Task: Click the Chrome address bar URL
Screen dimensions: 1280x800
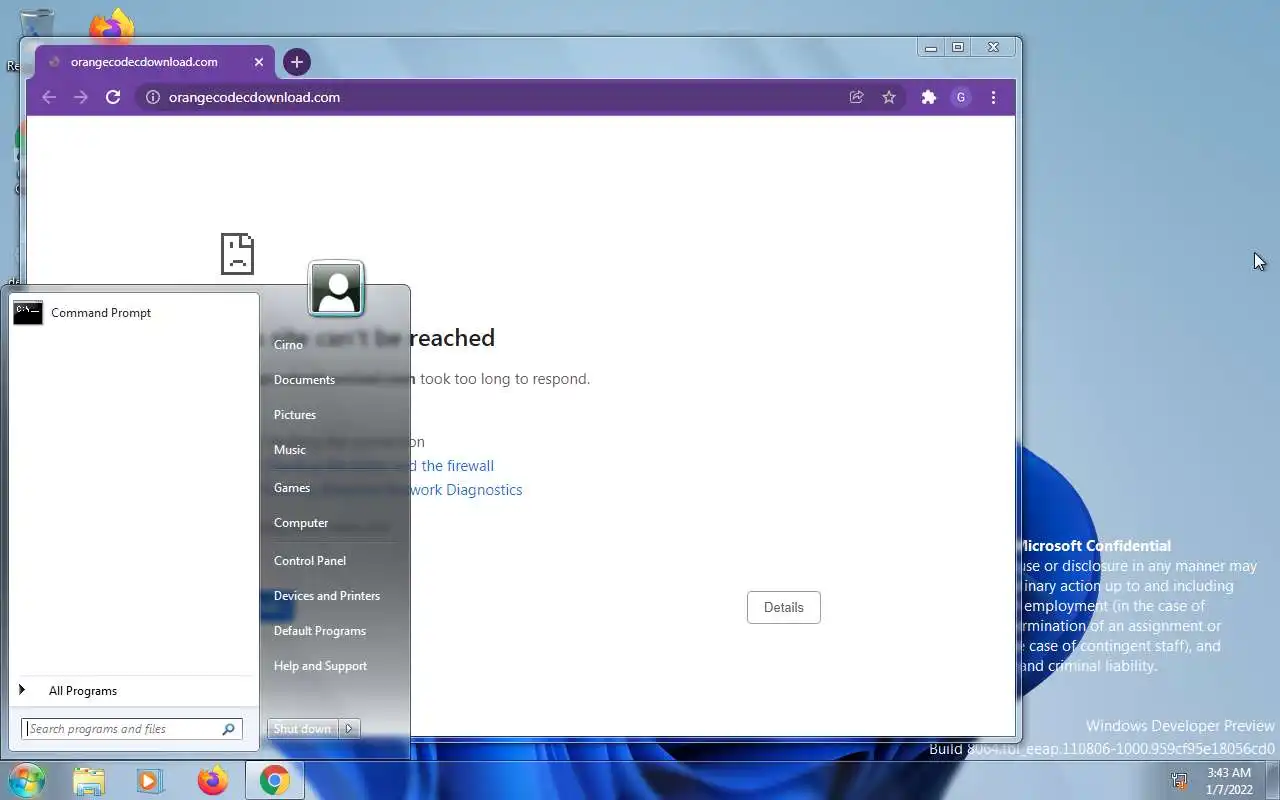Action: (254, 97)
